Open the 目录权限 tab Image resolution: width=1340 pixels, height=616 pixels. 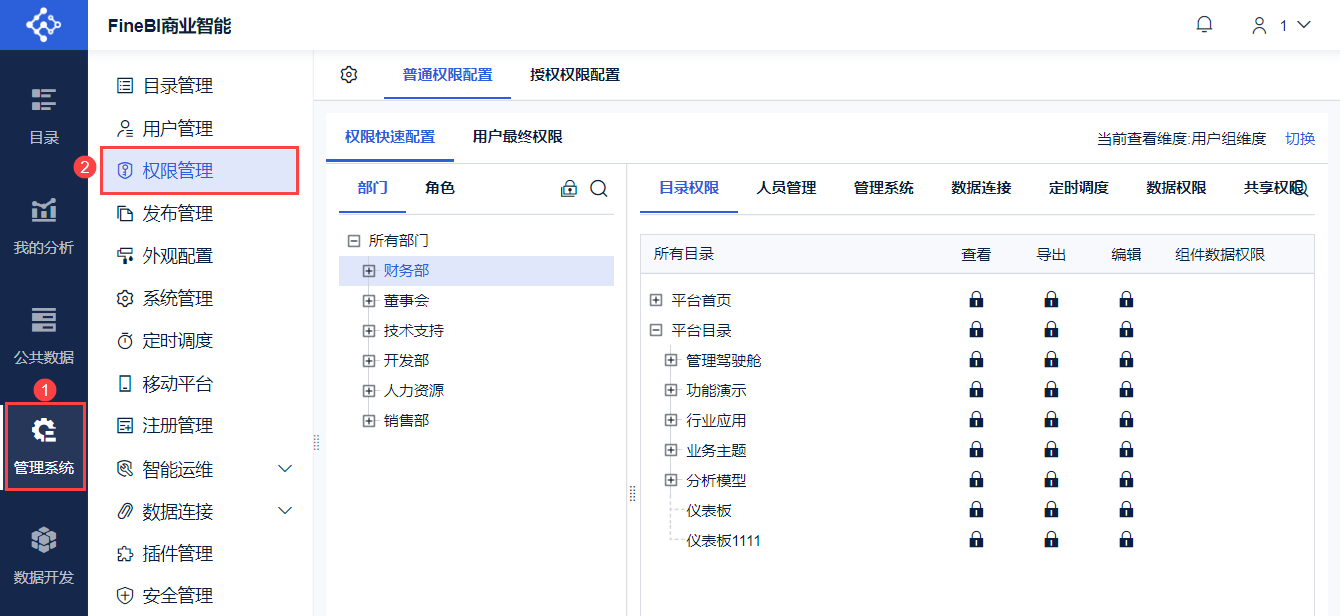(689, 188)
